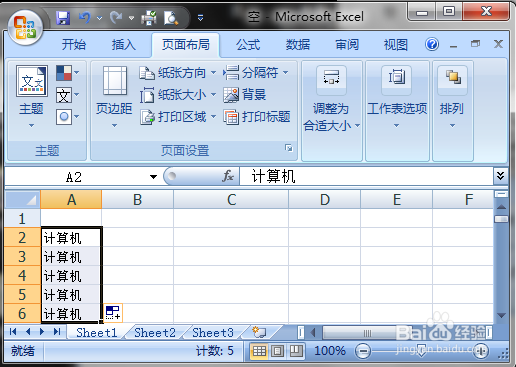Click the Save icon in quick access toolbar
Screen dimensions: 516x367
(x=63, y=18)
